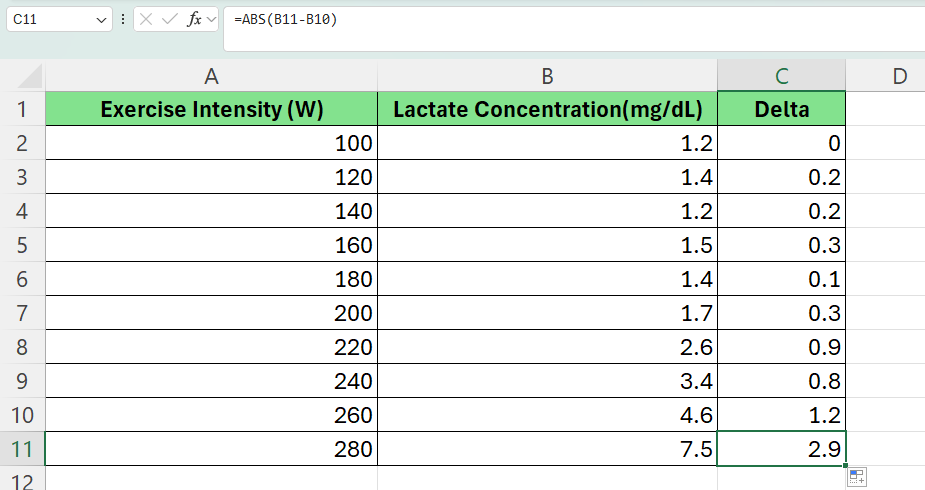The image size is (925, 490).
Task: Expand the chevron next to fx button
Action: coord(211,20)
